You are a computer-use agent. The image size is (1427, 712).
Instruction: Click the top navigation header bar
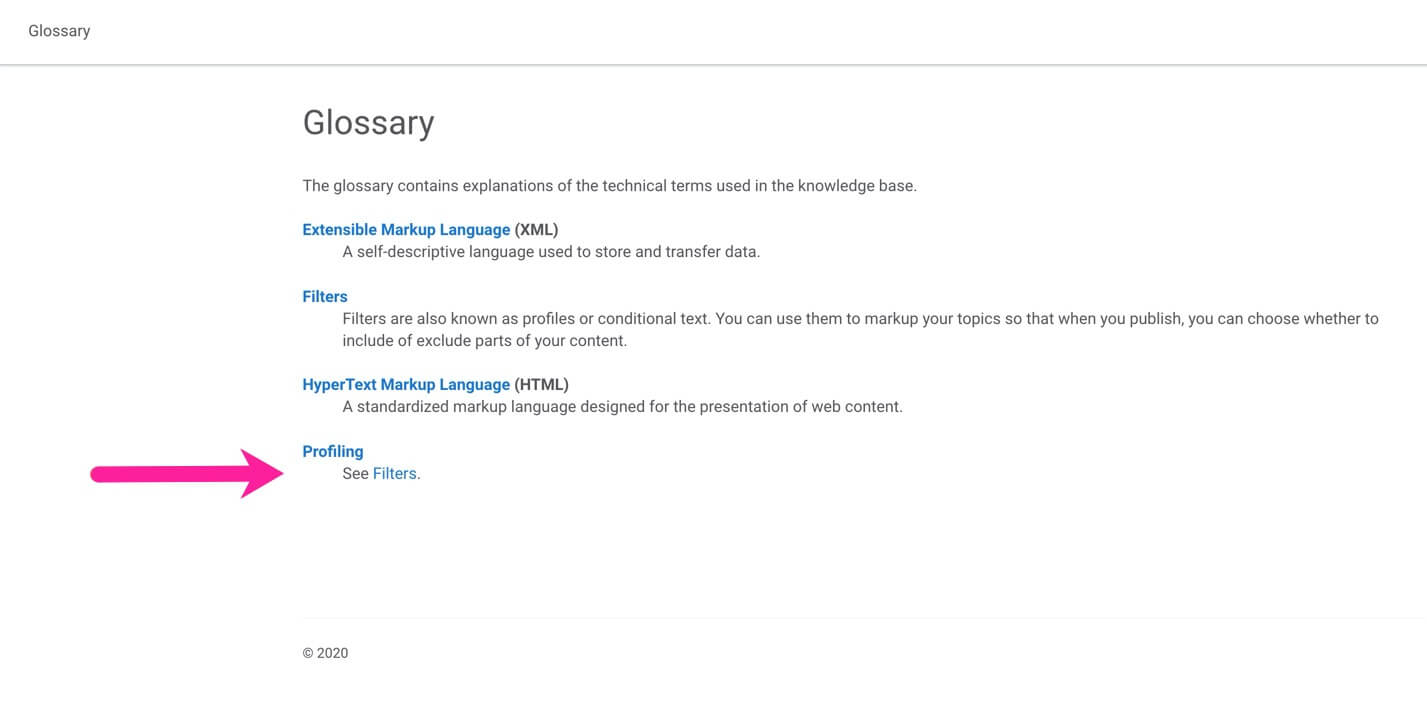[713, 30]
